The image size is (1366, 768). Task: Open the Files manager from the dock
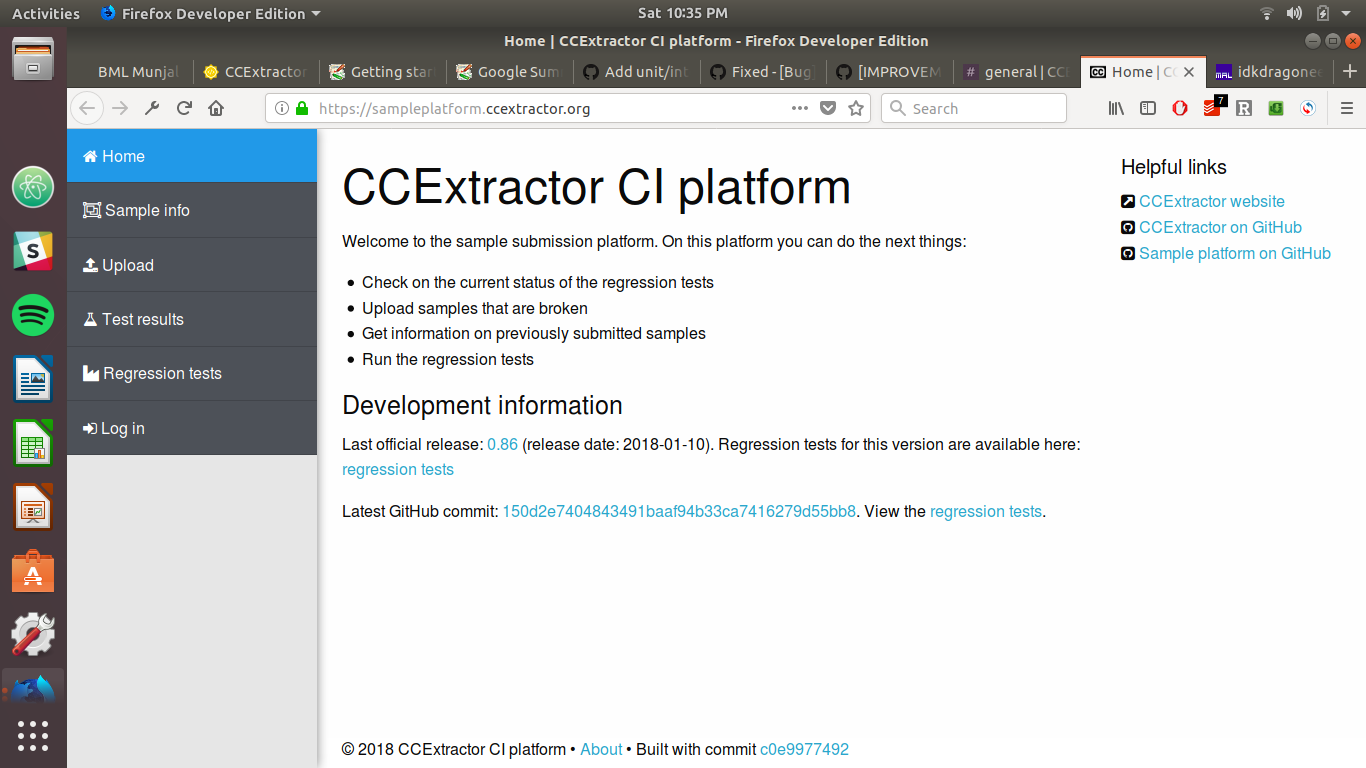(x=33, y=60)
